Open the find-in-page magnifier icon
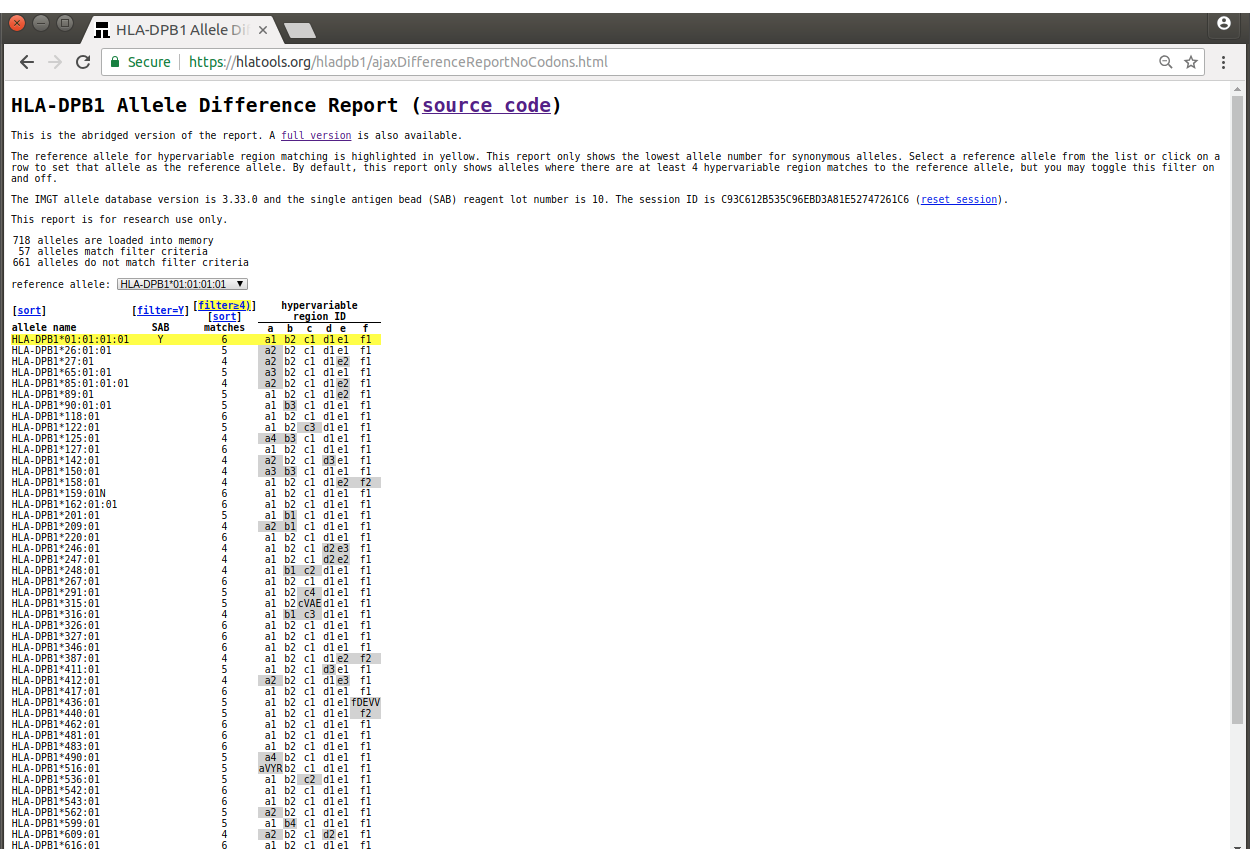The height and width of the screenshot is (862, 1250). [x=1165, y=62]
